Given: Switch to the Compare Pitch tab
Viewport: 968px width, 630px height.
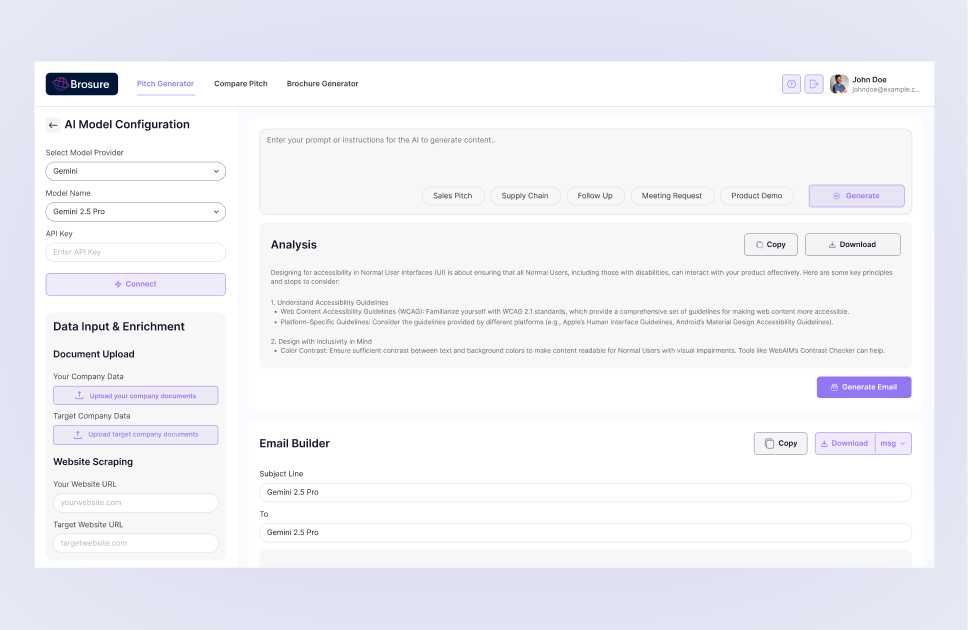Looking at the screenshot, I should tap(240, 84).
